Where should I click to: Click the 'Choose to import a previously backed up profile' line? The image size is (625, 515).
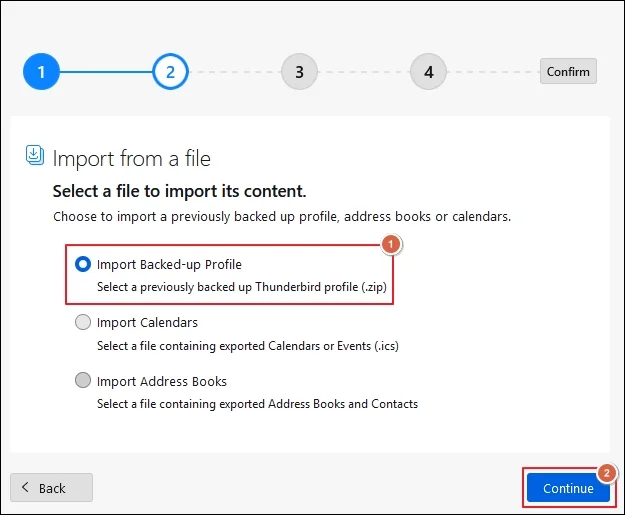282,216
